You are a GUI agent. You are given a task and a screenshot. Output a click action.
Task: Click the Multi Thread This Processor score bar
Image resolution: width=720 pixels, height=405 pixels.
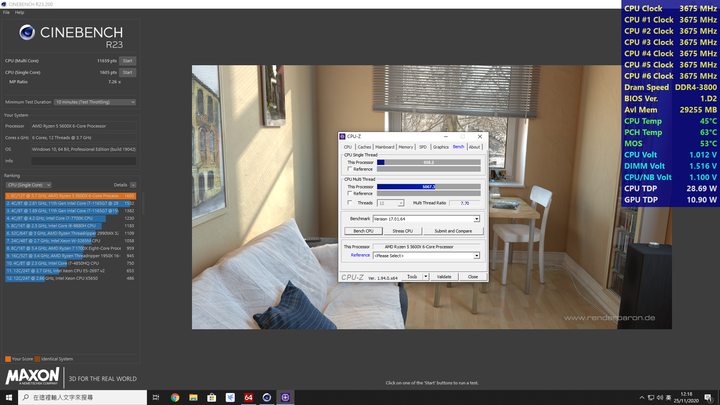pyautogui.click(x=429, y=186)
